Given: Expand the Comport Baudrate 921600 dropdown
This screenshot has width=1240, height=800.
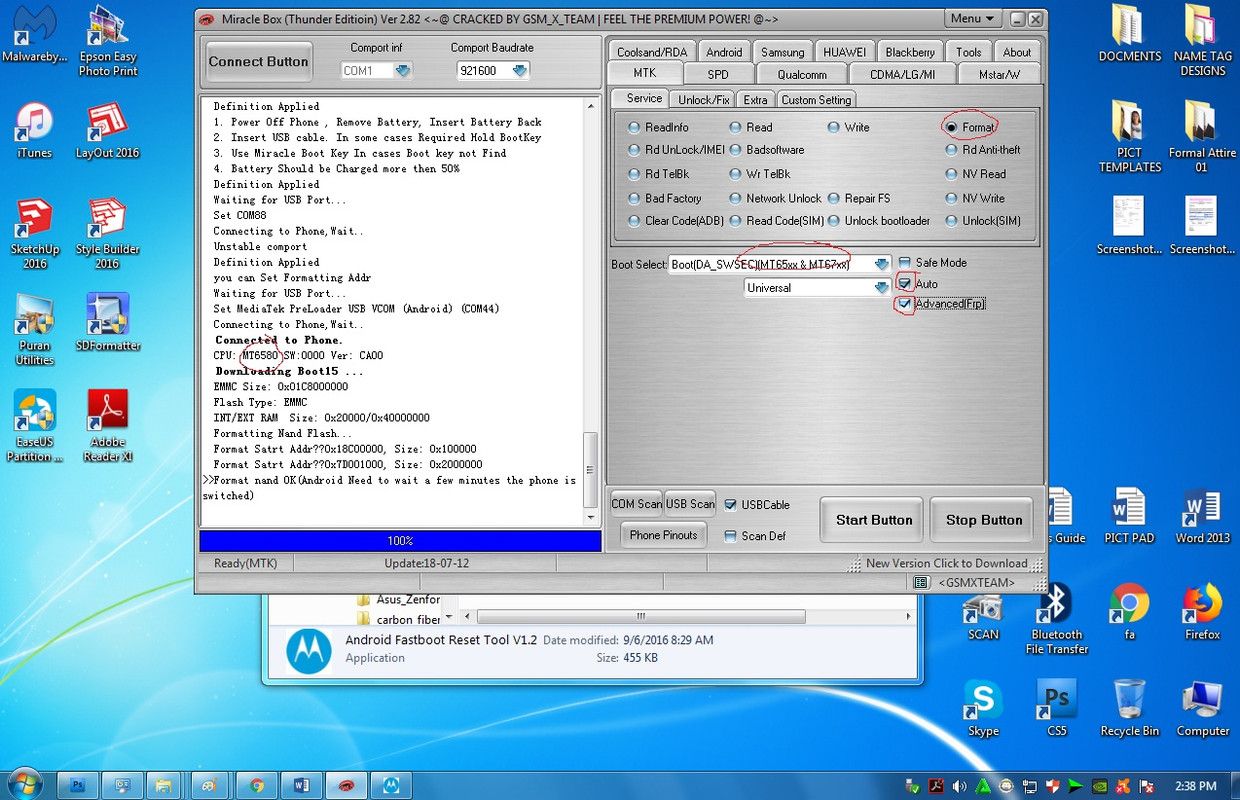Looking at the screenshot, I should (x=519, y=70).
